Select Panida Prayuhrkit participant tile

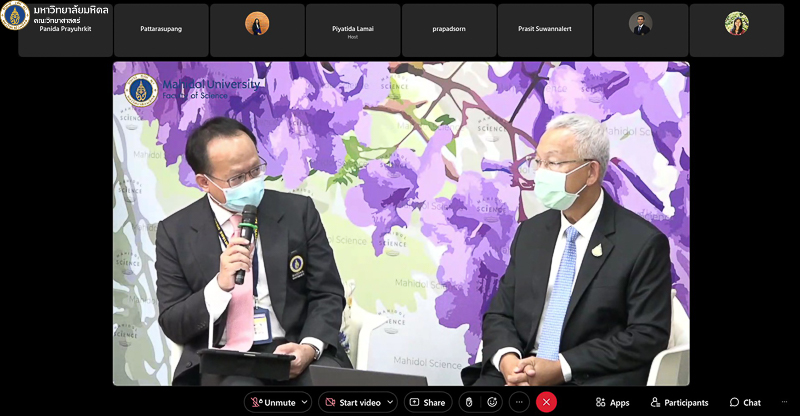tap(65, 30)
